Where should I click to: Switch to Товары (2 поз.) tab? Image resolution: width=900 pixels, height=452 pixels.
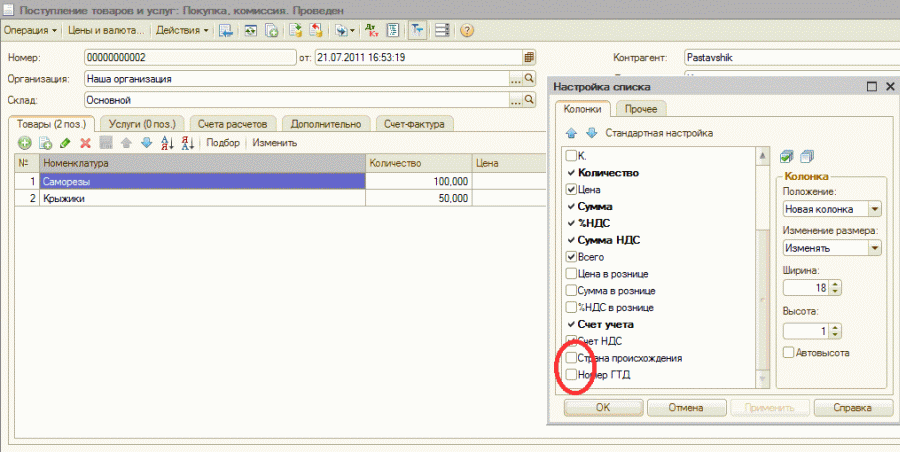pyautogui.click(x=51, y=124)
